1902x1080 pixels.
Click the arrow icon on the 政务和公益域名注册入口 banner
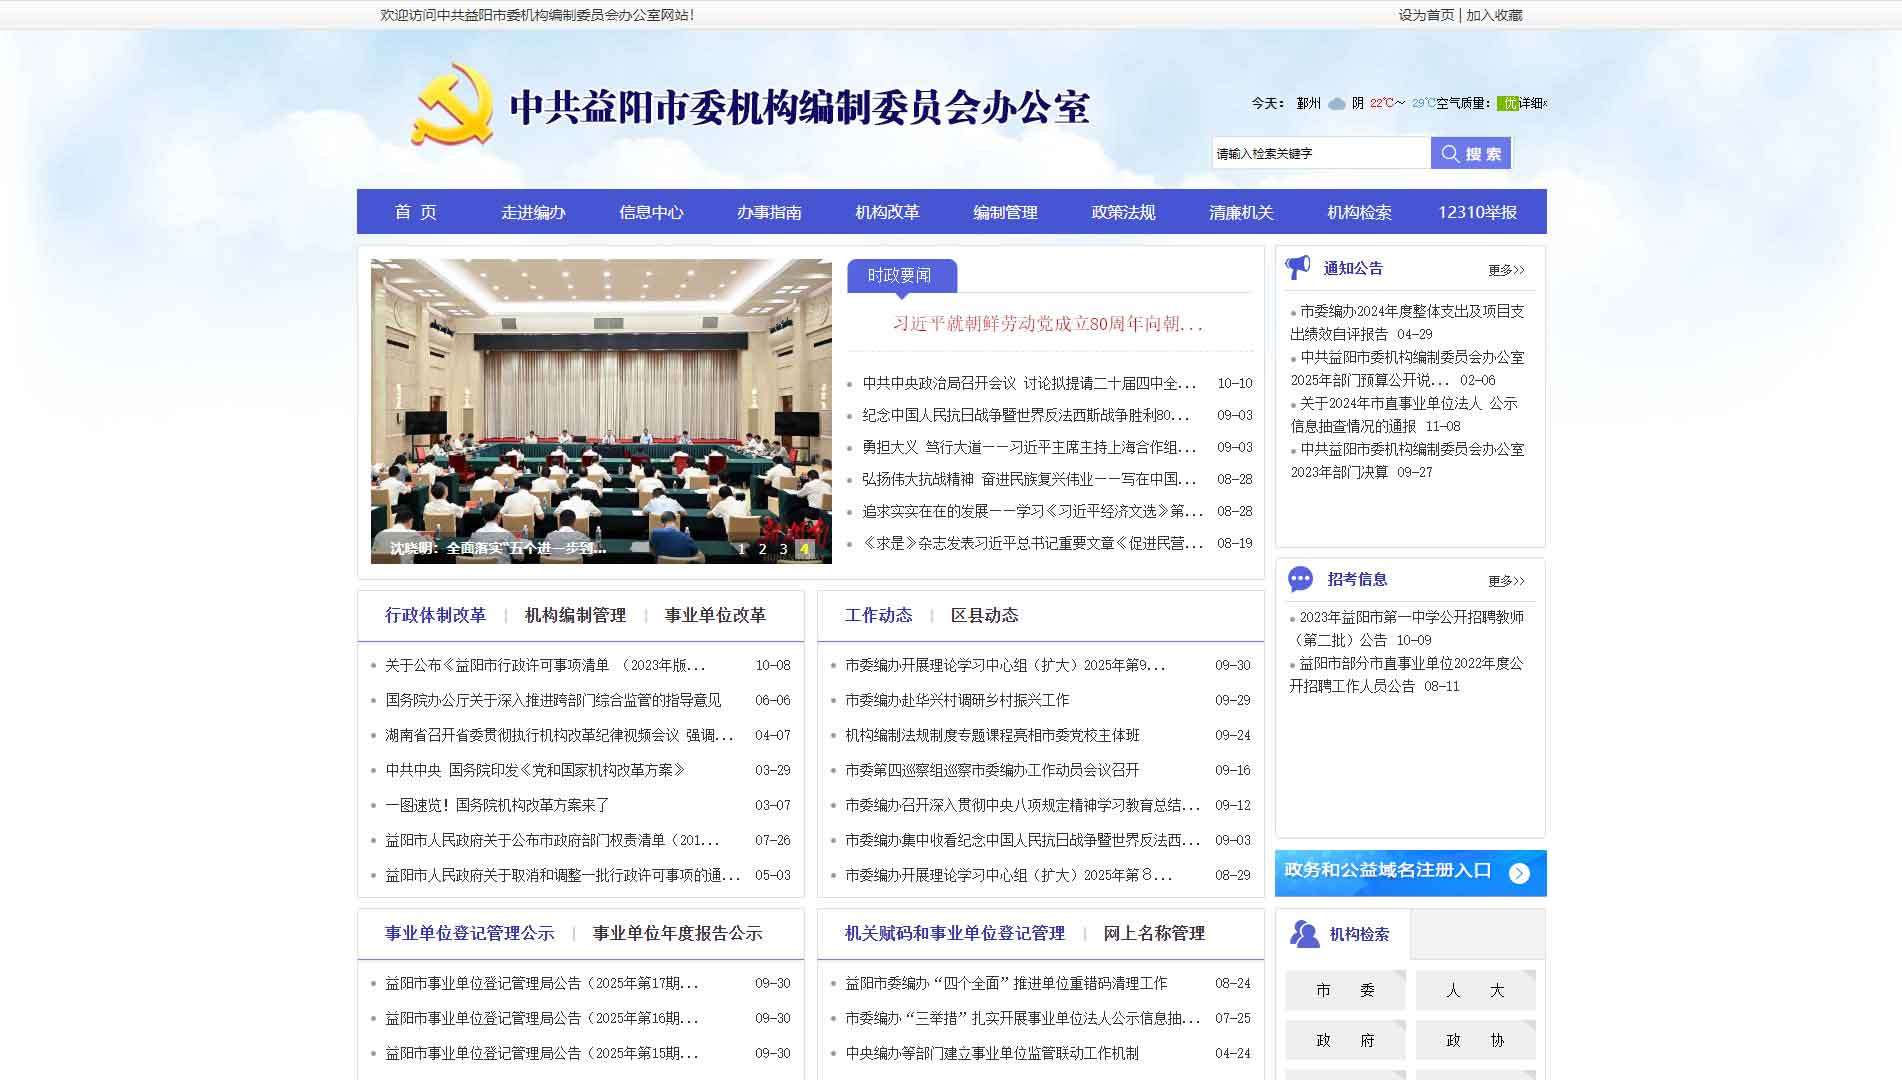tap(1519, 873)
